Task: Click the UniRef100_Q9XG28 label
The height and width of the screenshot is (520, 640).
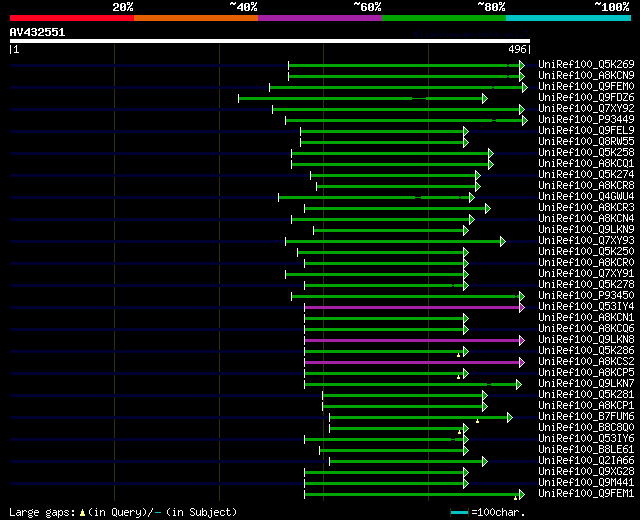Action: pyautogui.click(x=586, y=472)
